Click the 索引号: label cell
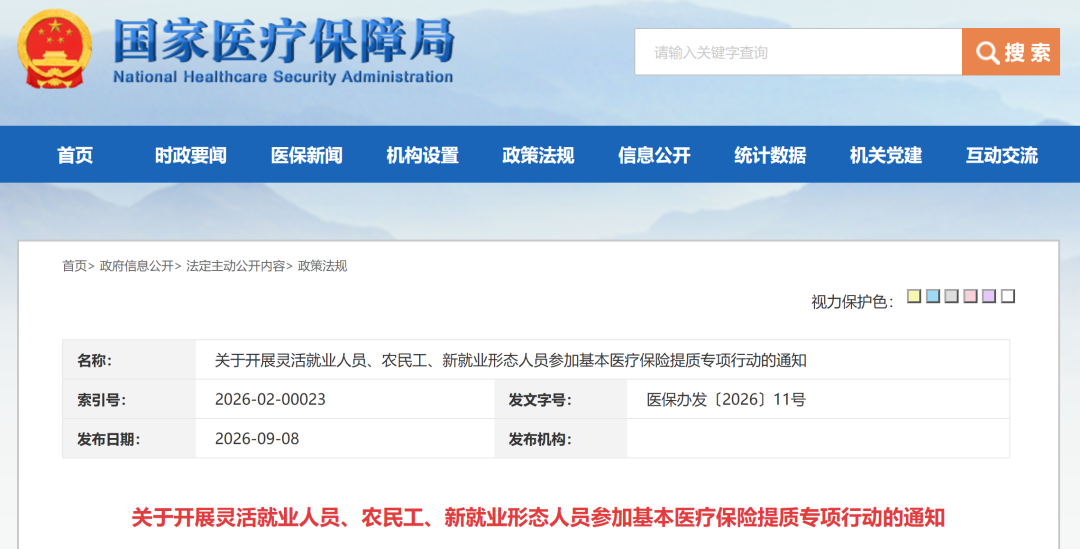 click(x=129, y=400)
